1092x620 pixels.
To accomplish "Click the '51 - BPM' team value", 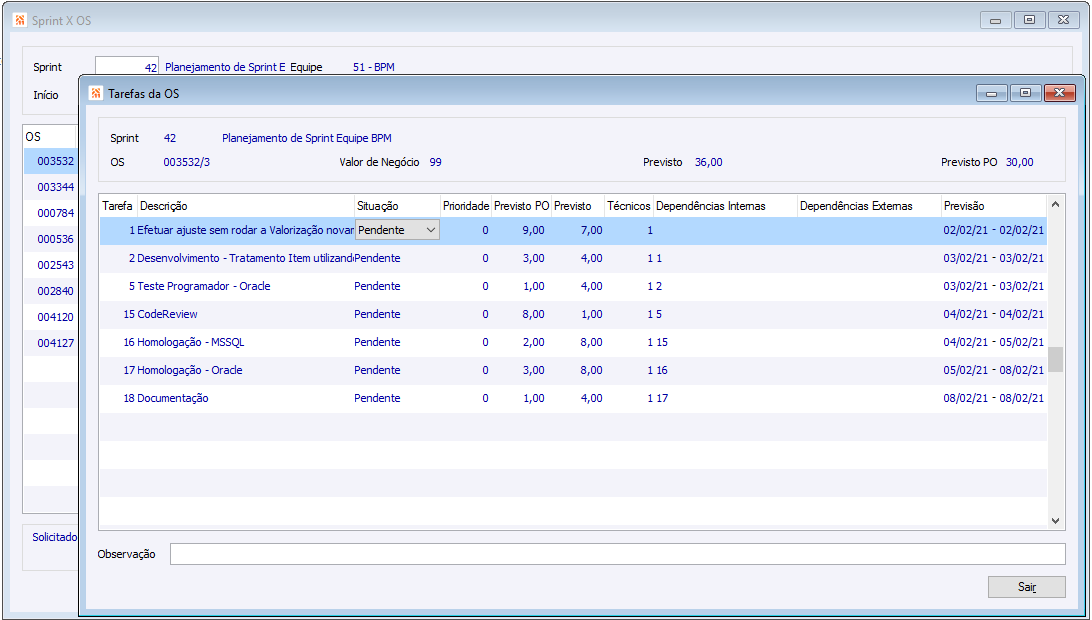I will pyautogui.click(x=374, y=68).
